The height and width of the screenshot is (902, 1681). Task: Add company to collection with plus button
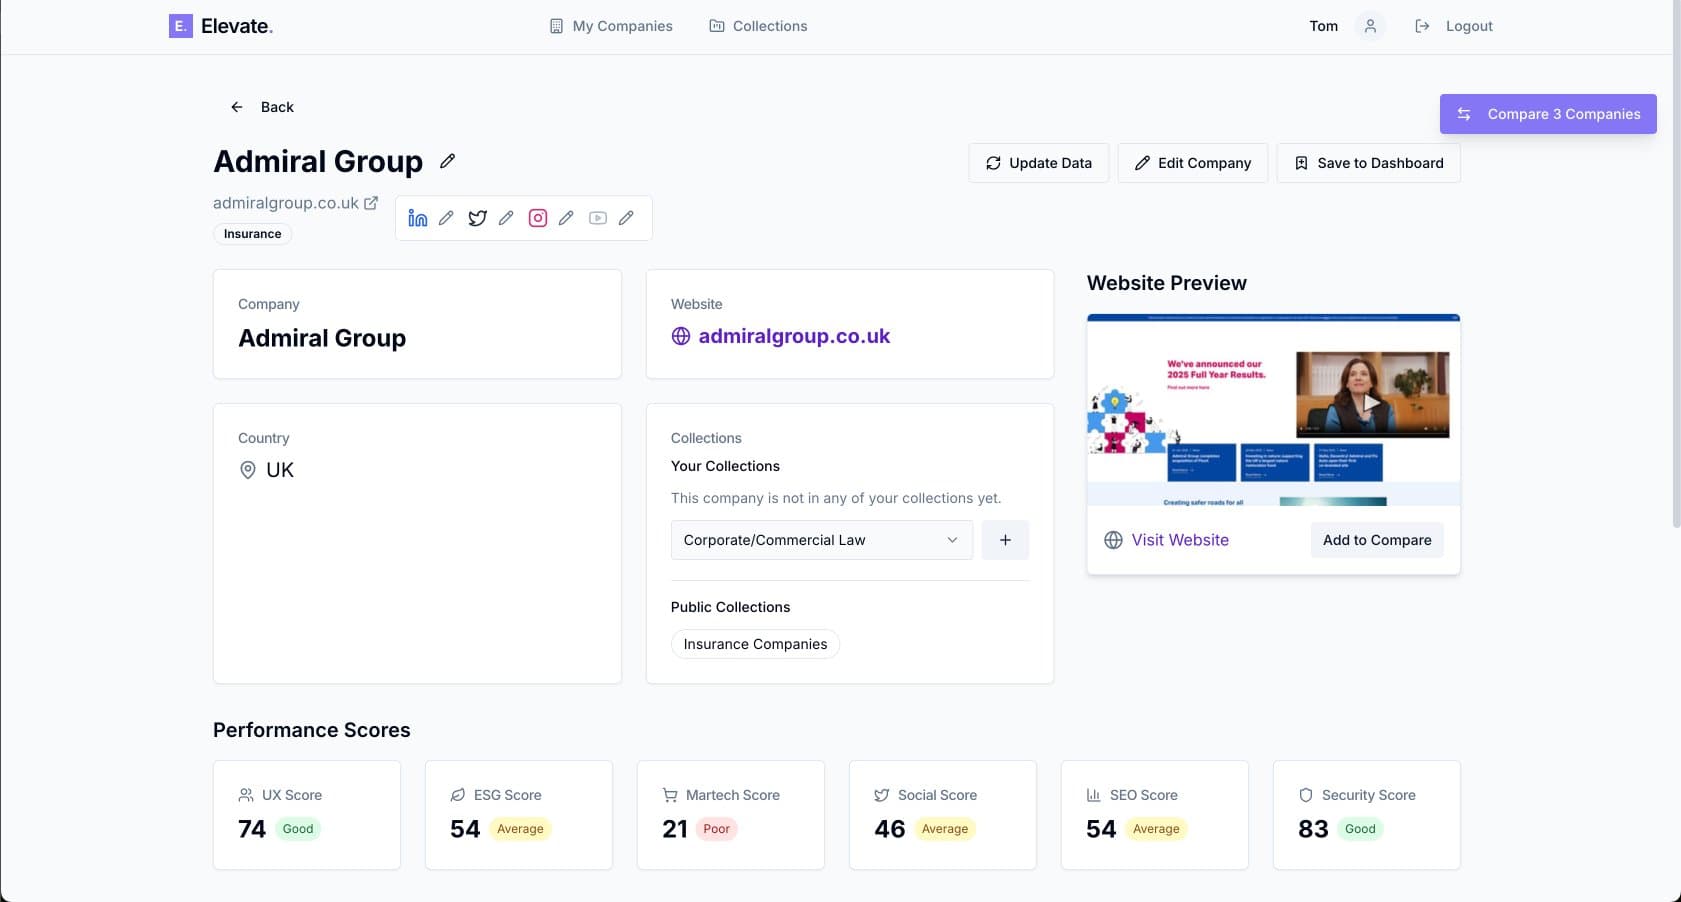tap(1005, 540)
